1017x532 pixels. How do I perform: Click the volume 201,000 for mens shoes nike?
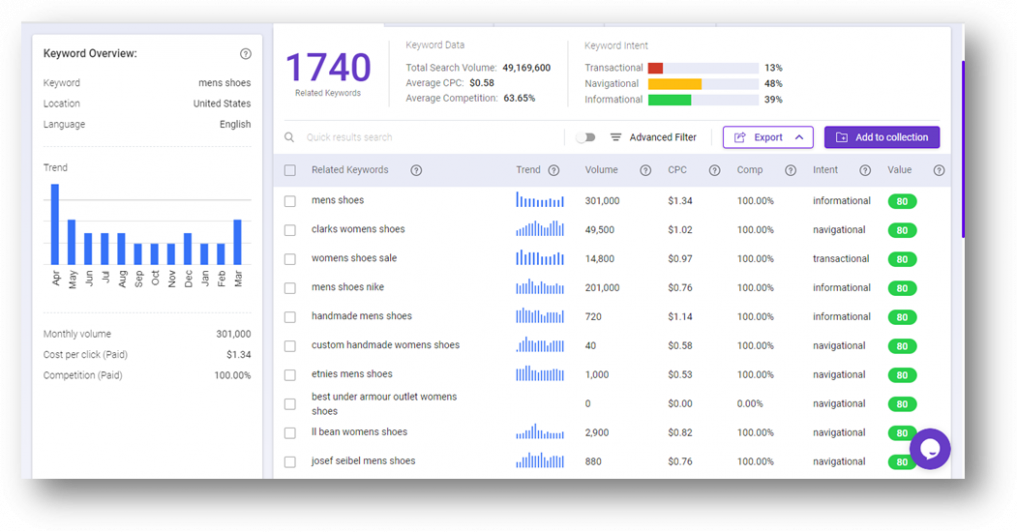(x=602, y=287)
